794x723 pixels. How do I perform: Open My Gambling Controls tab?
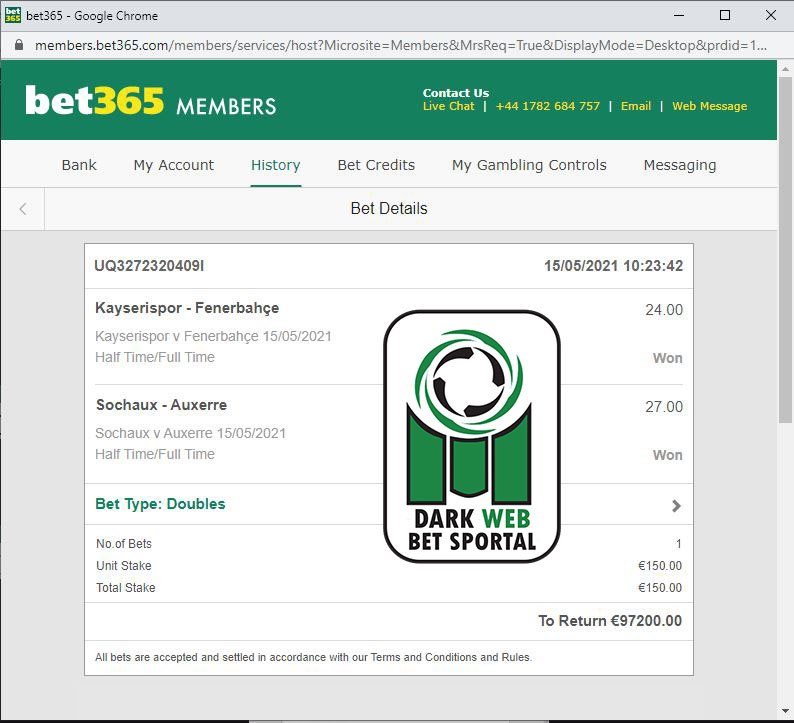click(529, 165)
